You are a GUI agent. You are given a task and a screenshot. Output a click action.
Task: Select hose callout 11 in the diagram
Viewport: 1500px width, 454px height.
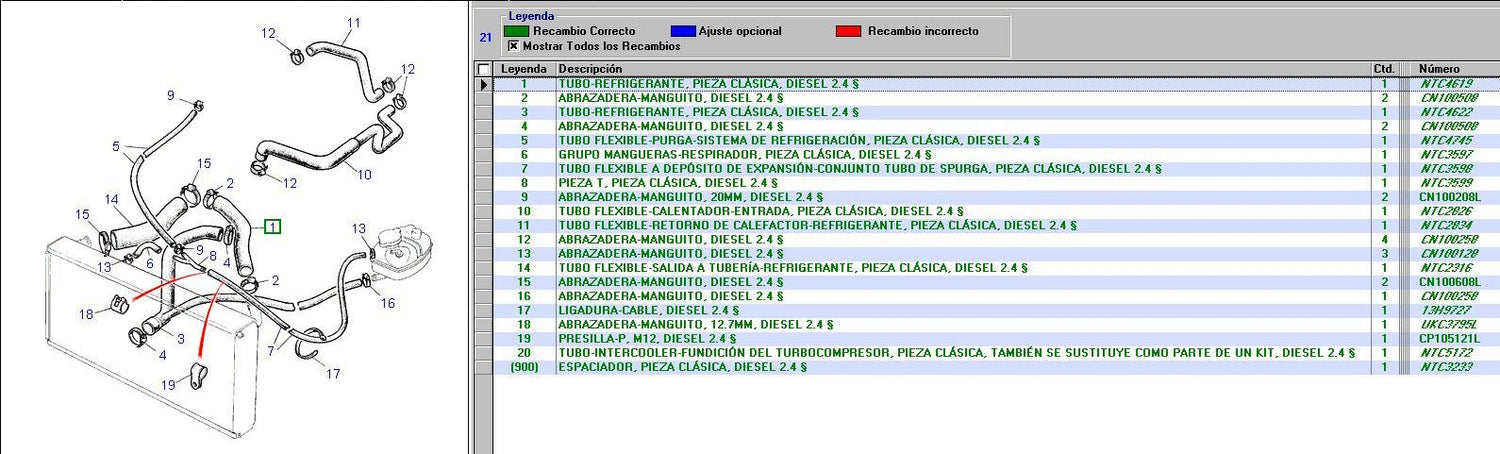coord(353,22)
